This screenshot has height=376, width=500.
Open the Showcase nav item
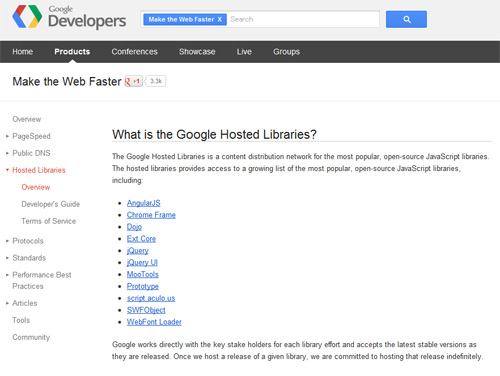pos(197,52)
